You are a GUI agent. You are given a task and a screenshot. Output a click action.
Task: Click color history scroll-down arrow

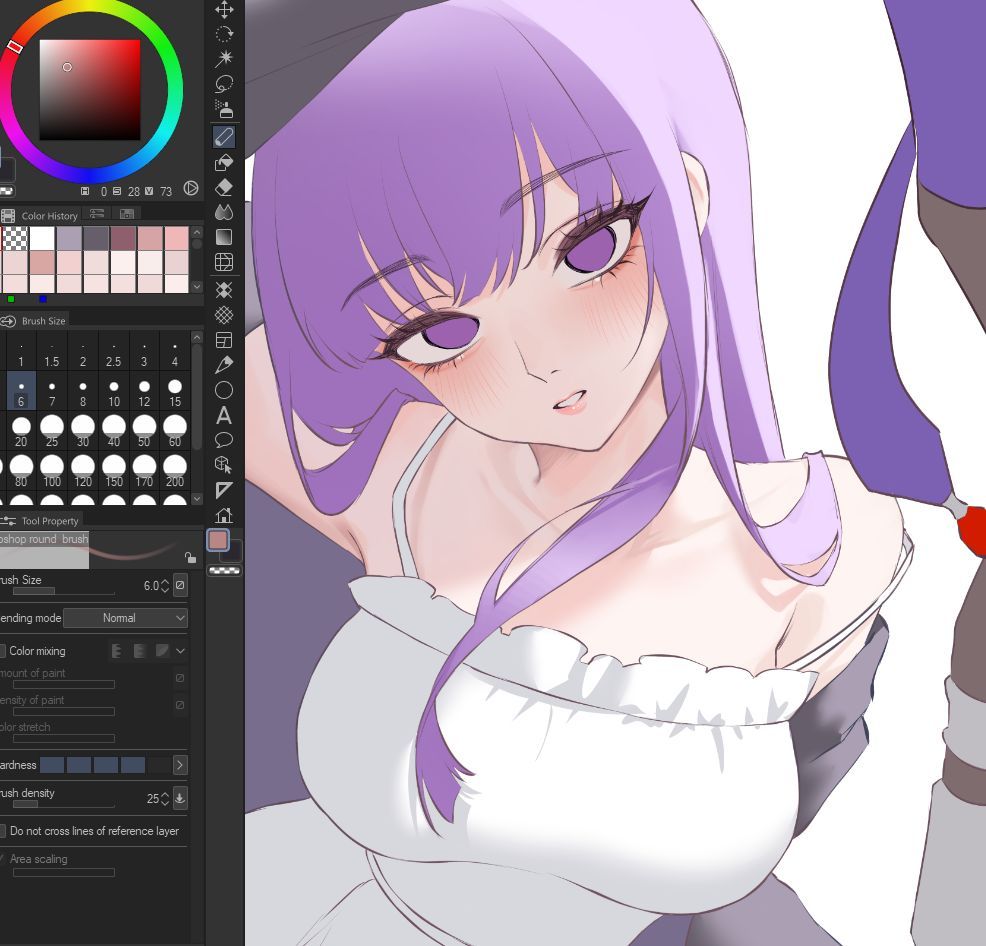point(197,287)
